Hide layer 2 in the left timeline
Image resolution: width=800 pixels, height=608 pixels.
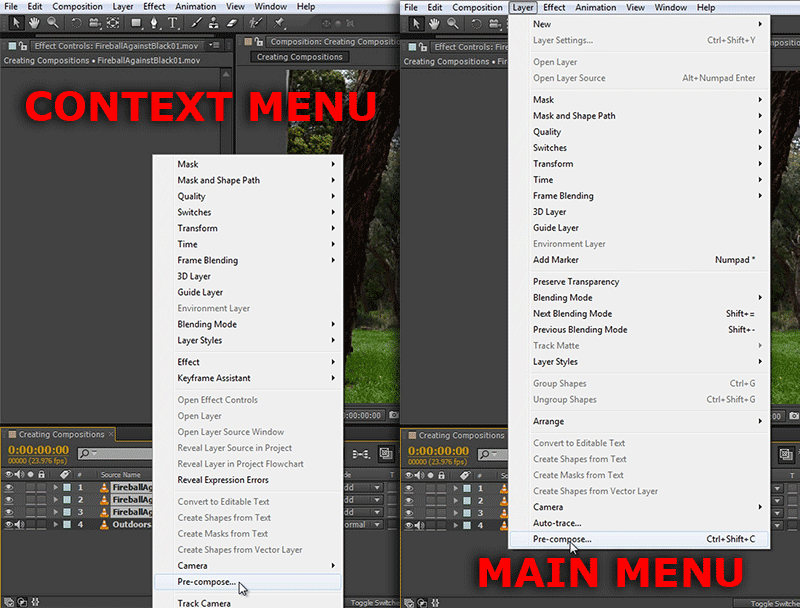9,499
